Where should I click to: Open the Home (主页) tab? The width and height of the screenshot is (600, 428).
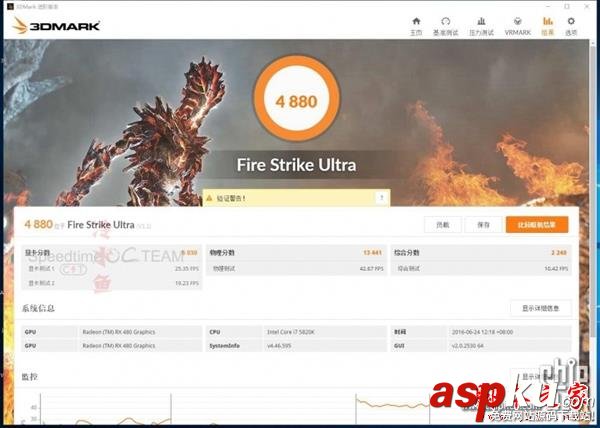416,26
